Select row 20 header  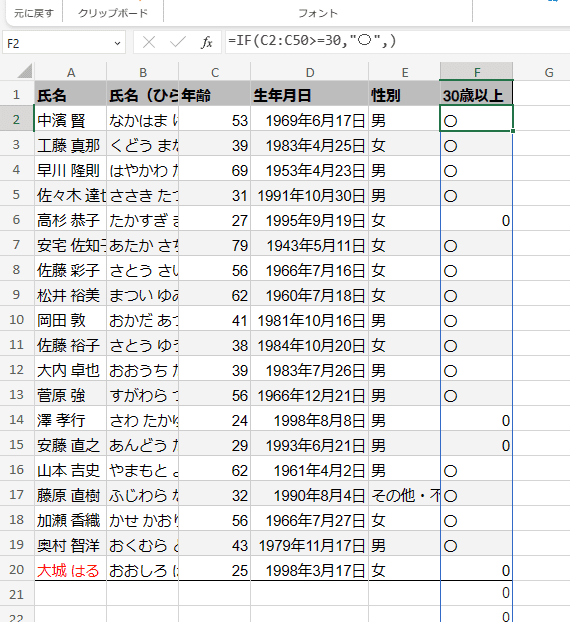click(17, 569)
